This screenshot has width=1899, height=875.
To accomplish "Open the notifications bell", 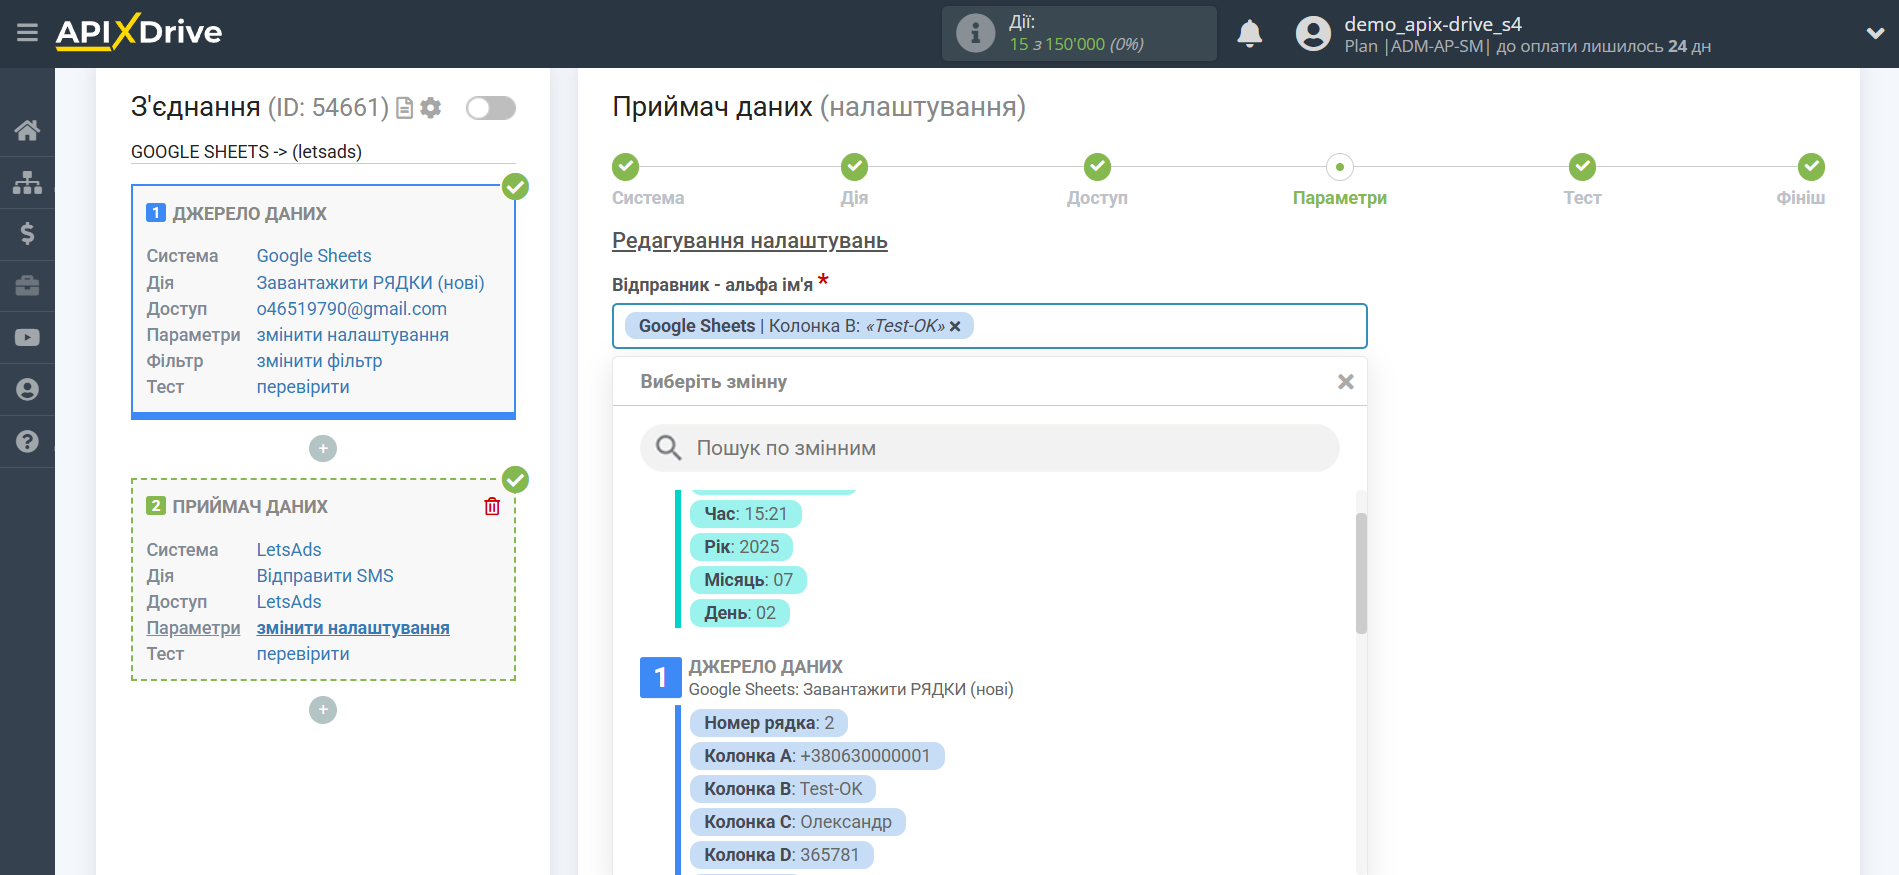I will coord(1250,34).
